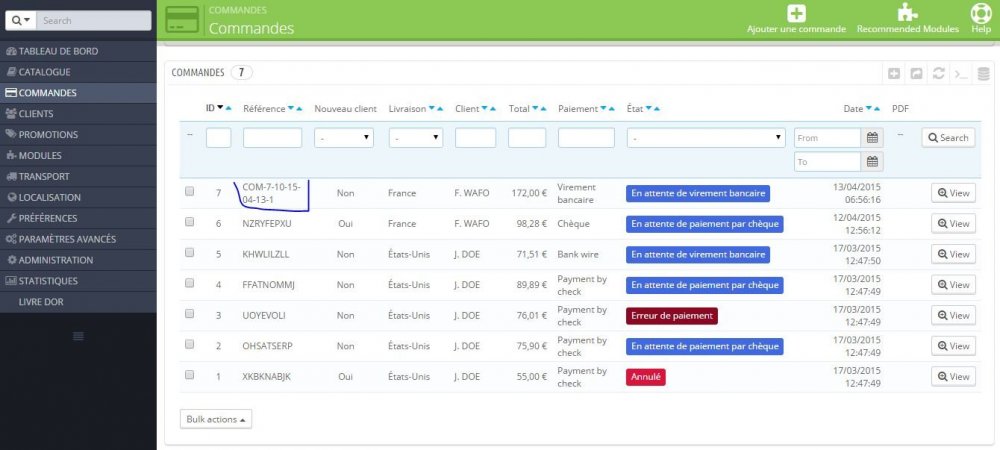This screenshot has width=1000, height=450.
Task: Open Recommended Modules puzzle icon
Action: click(908, 13)
